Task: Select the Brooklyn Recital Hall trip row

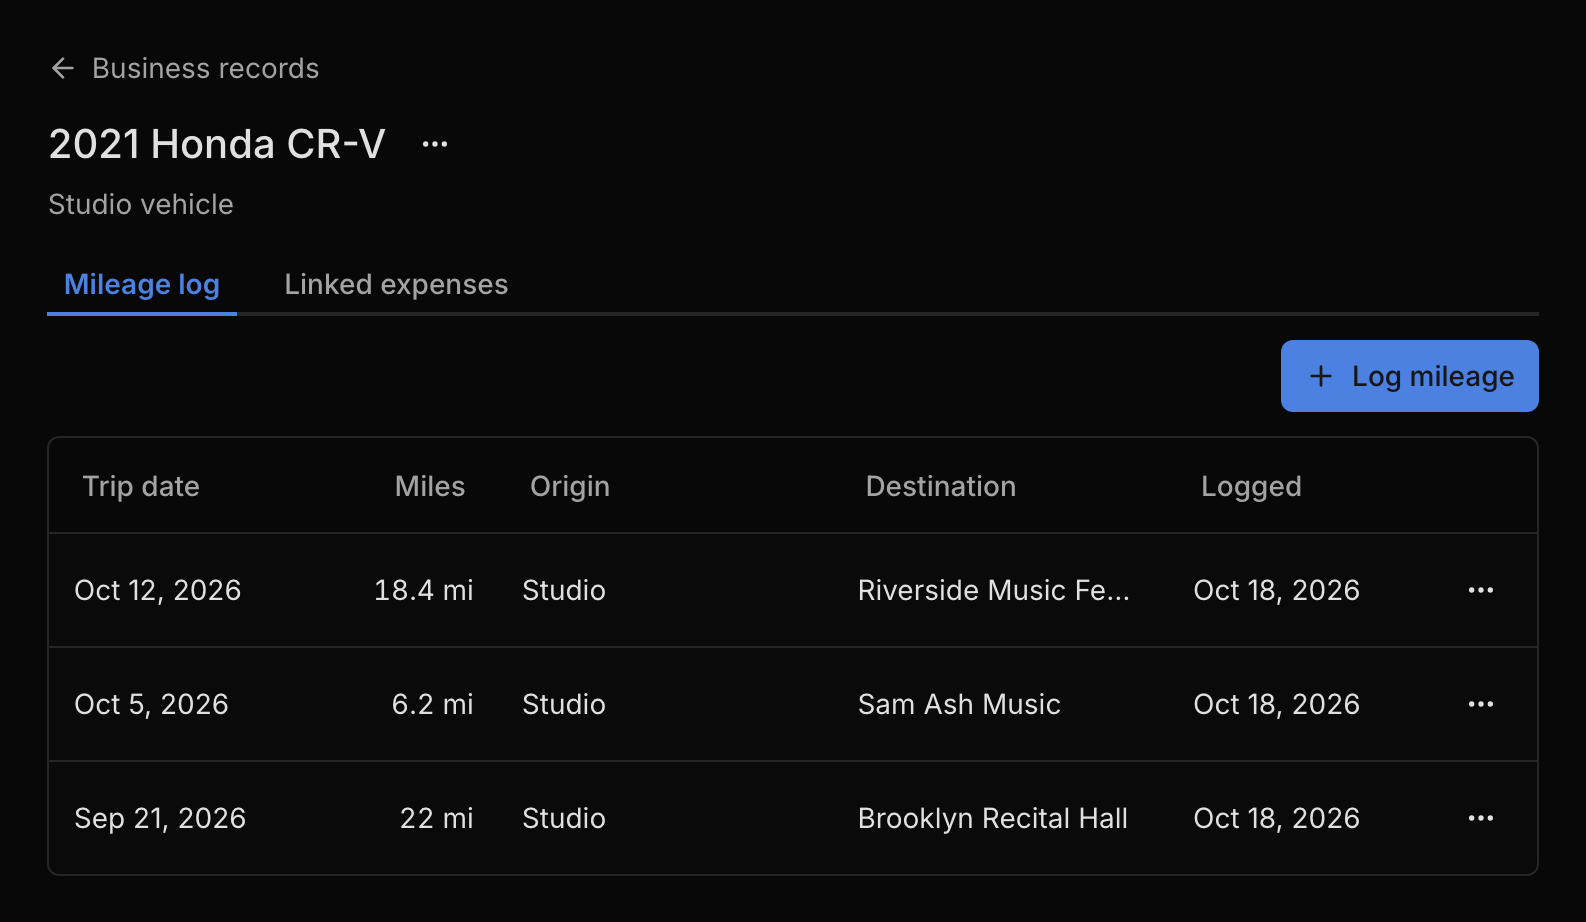Action: (793, 818)
